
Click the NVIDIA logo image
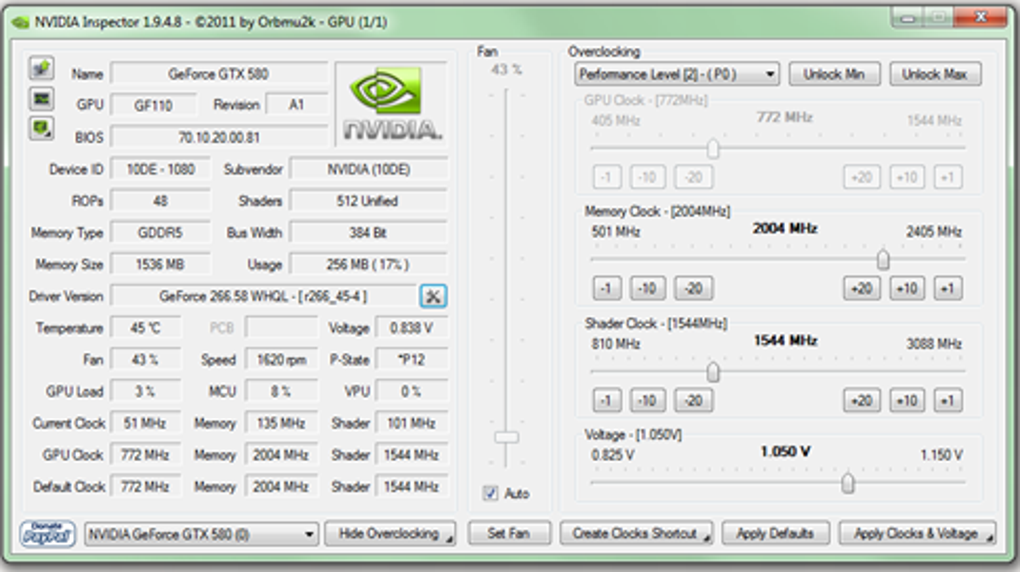(392, 104)
